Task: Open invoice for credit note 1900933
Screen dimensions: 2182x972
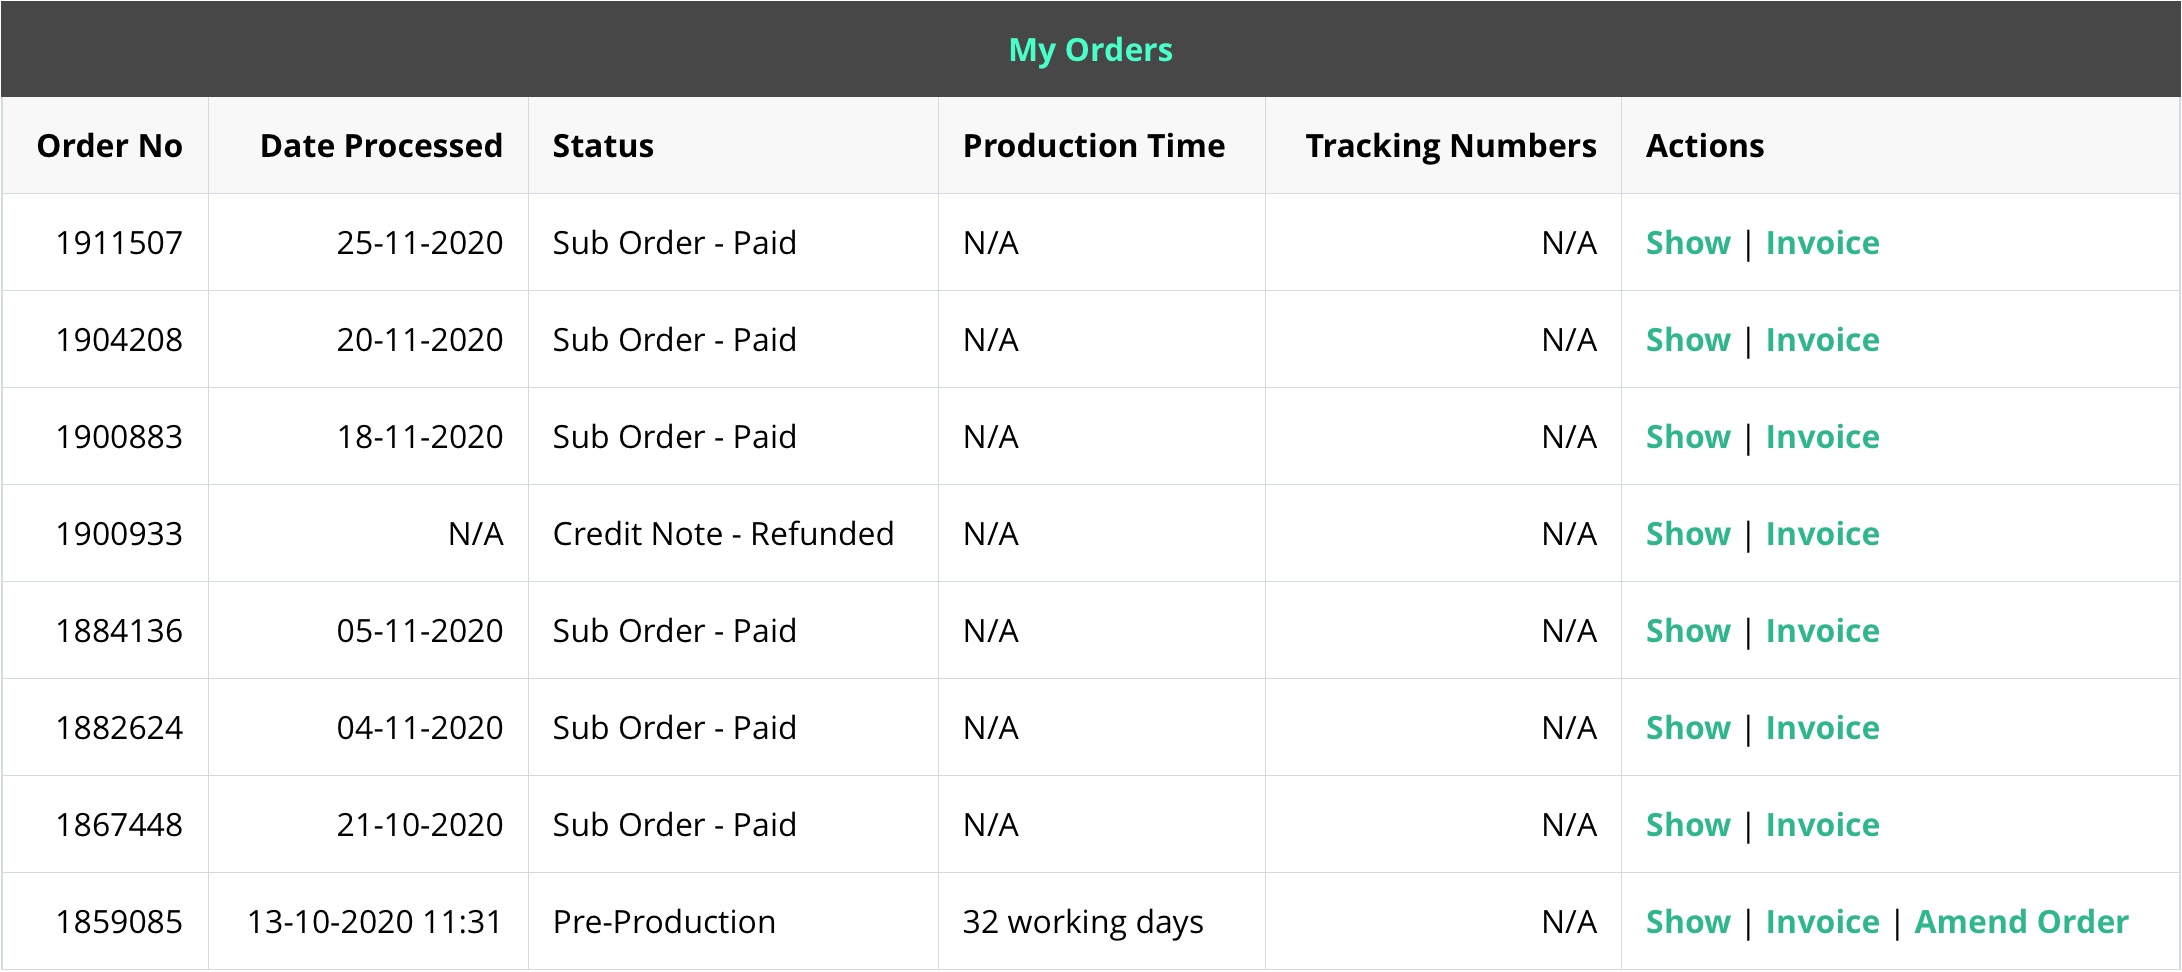Action: 1822,534
